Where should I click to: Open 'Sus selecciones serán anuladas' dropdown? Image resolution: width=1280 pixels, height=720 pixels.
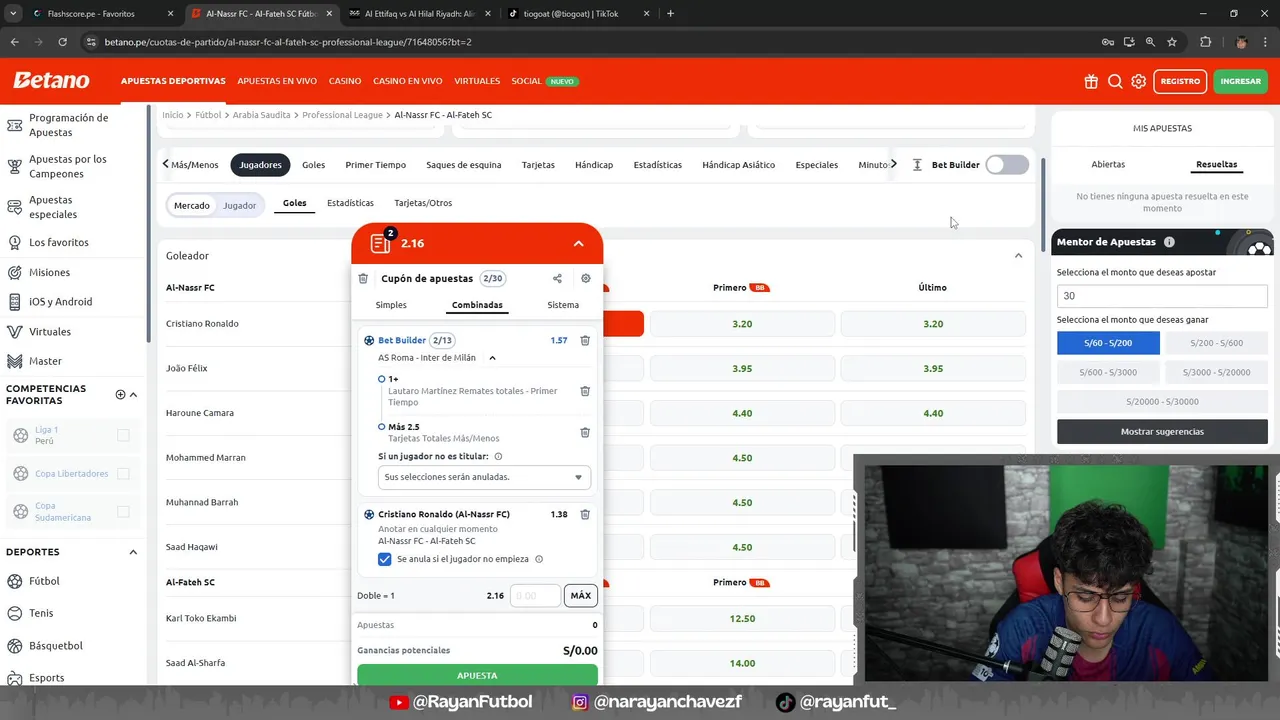tap(484, 477)
